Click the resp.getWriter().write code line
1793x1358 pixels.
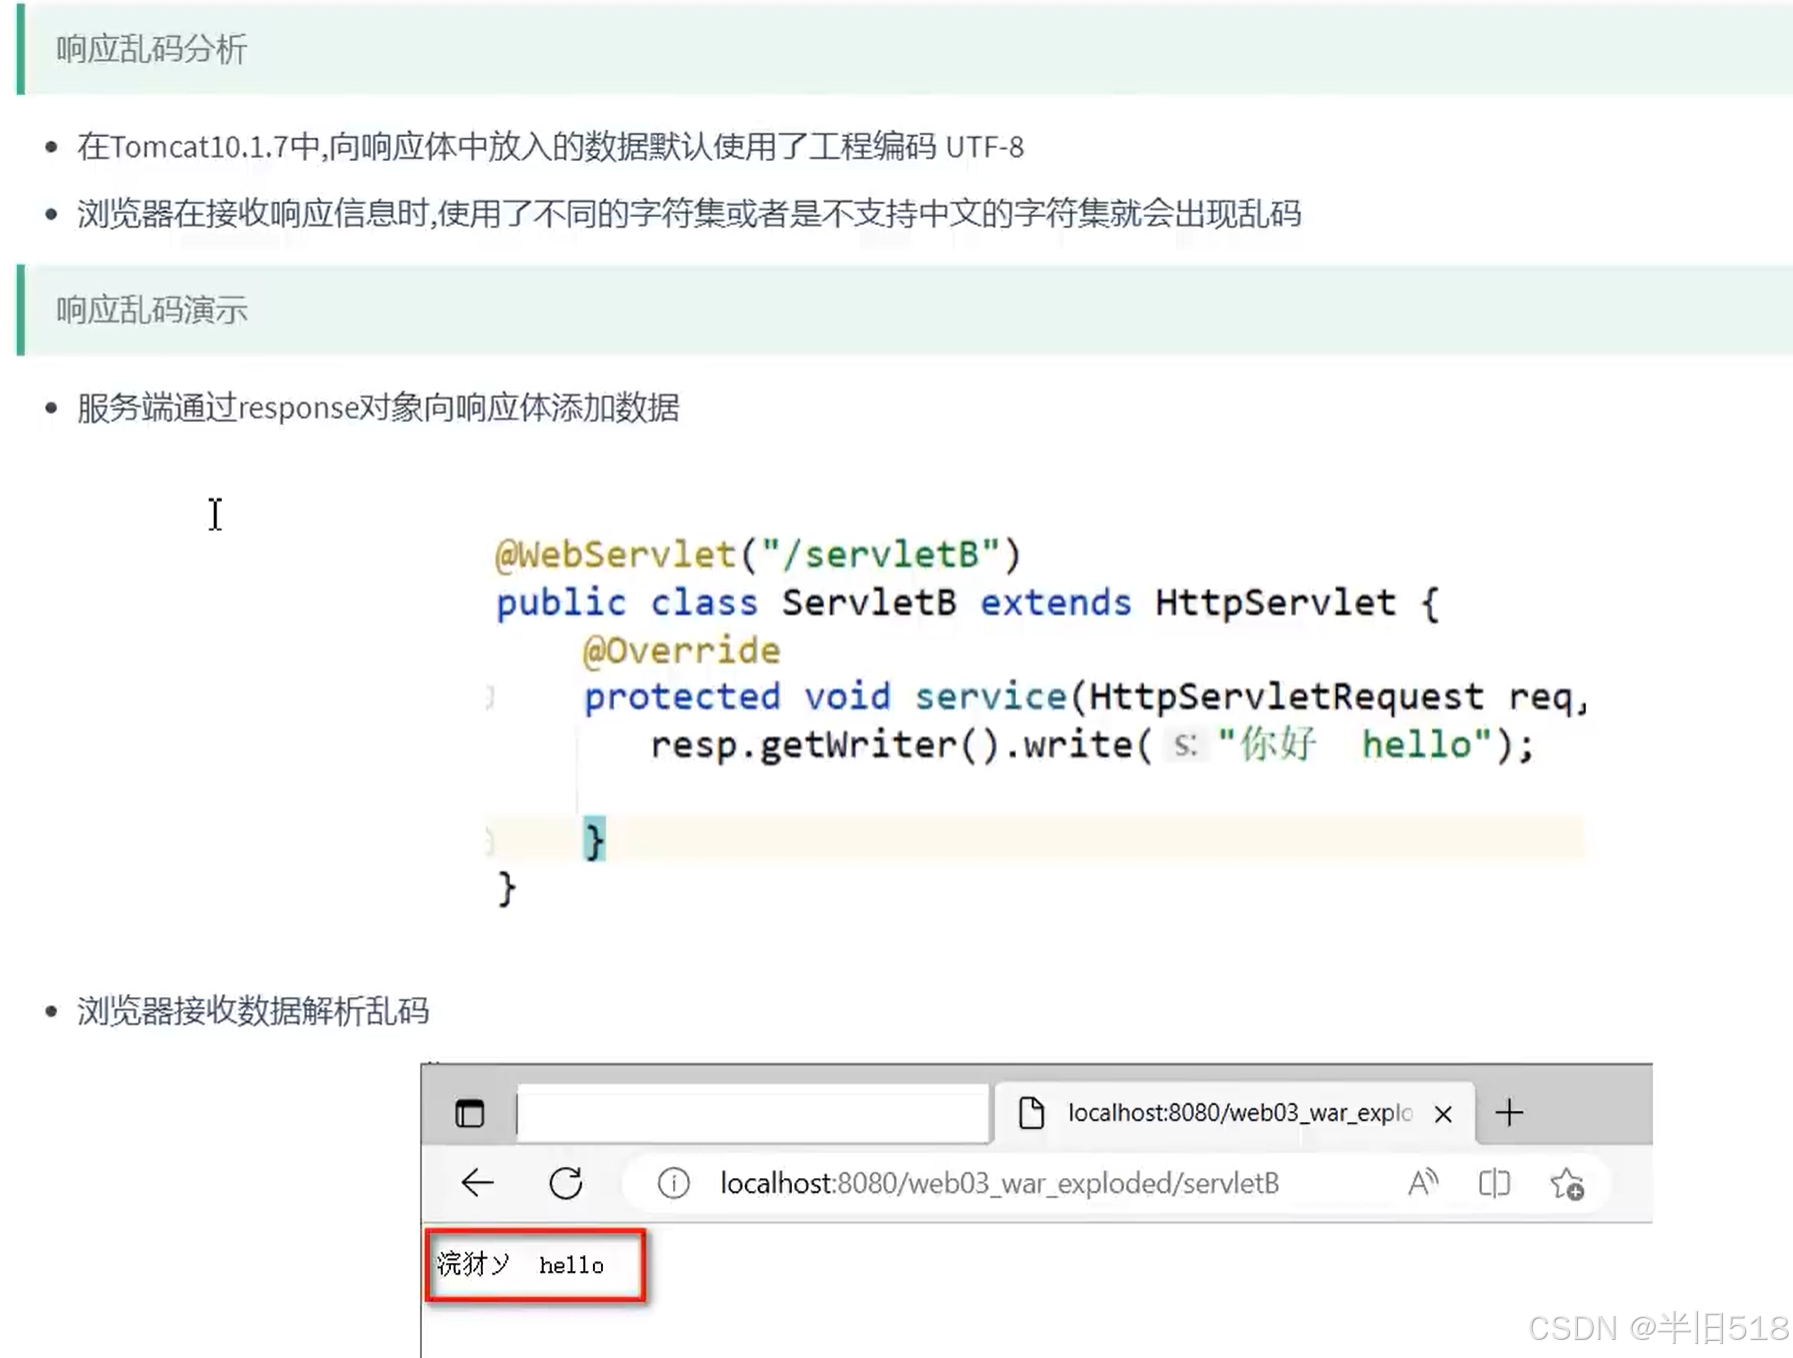[x=1092, y=745]
